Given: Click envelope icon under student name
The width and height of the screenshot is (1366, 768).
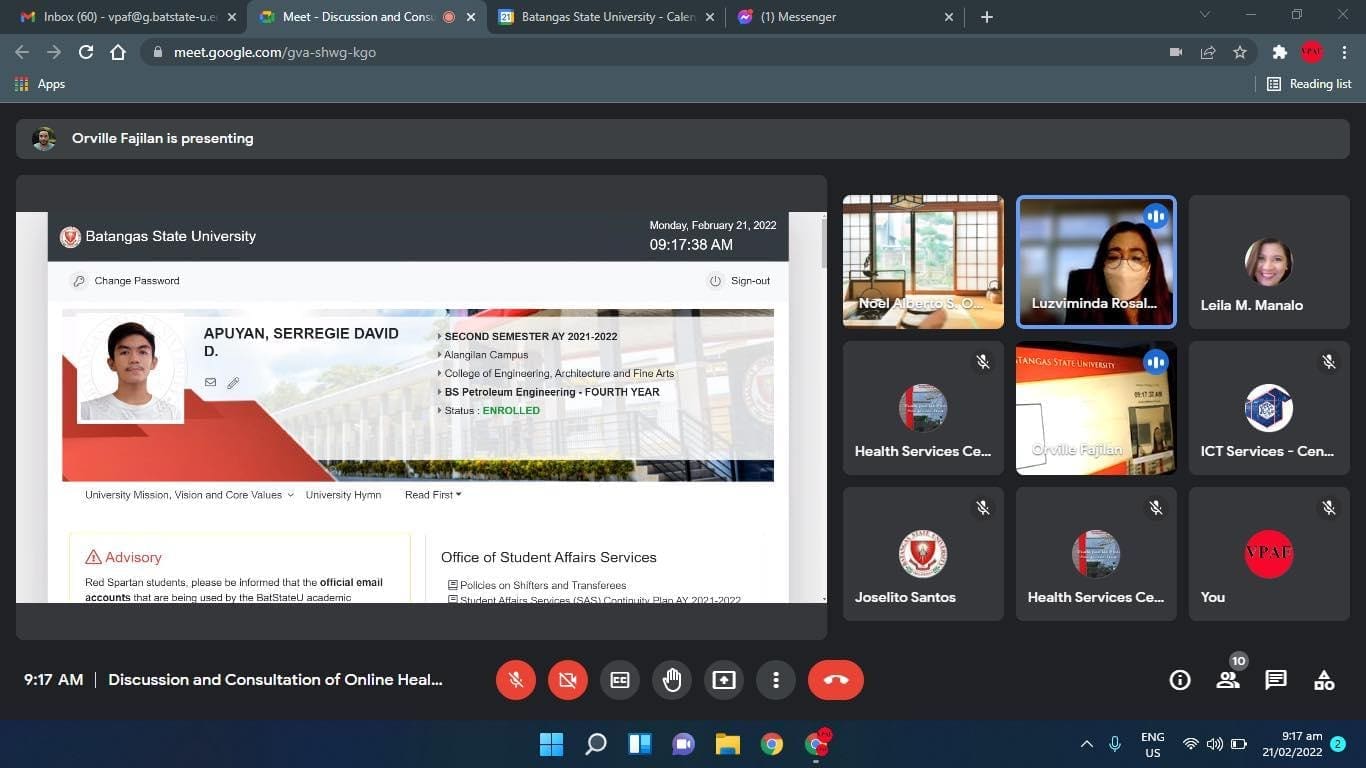Looking at the screenshot, I should pyautogui.click(x=210, y=382).
